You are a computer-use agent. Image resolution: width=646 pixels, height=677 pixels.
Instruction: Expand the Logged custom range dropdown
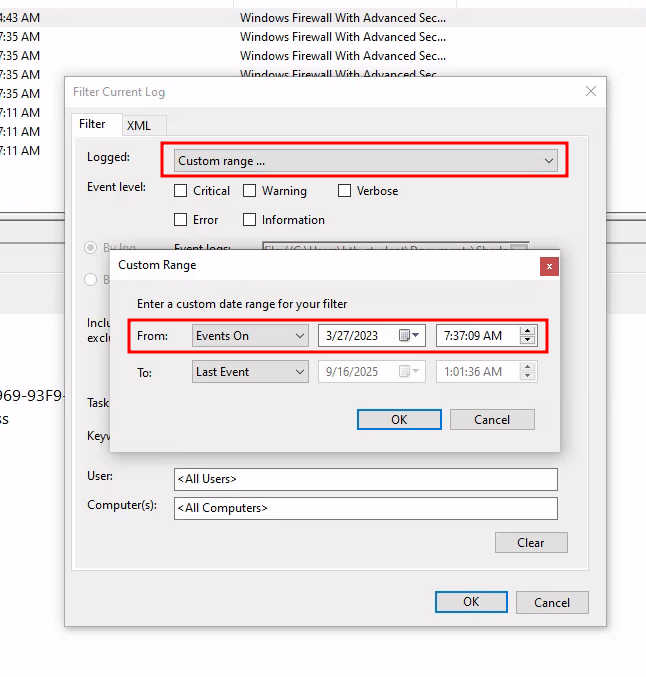click(365, 161)
